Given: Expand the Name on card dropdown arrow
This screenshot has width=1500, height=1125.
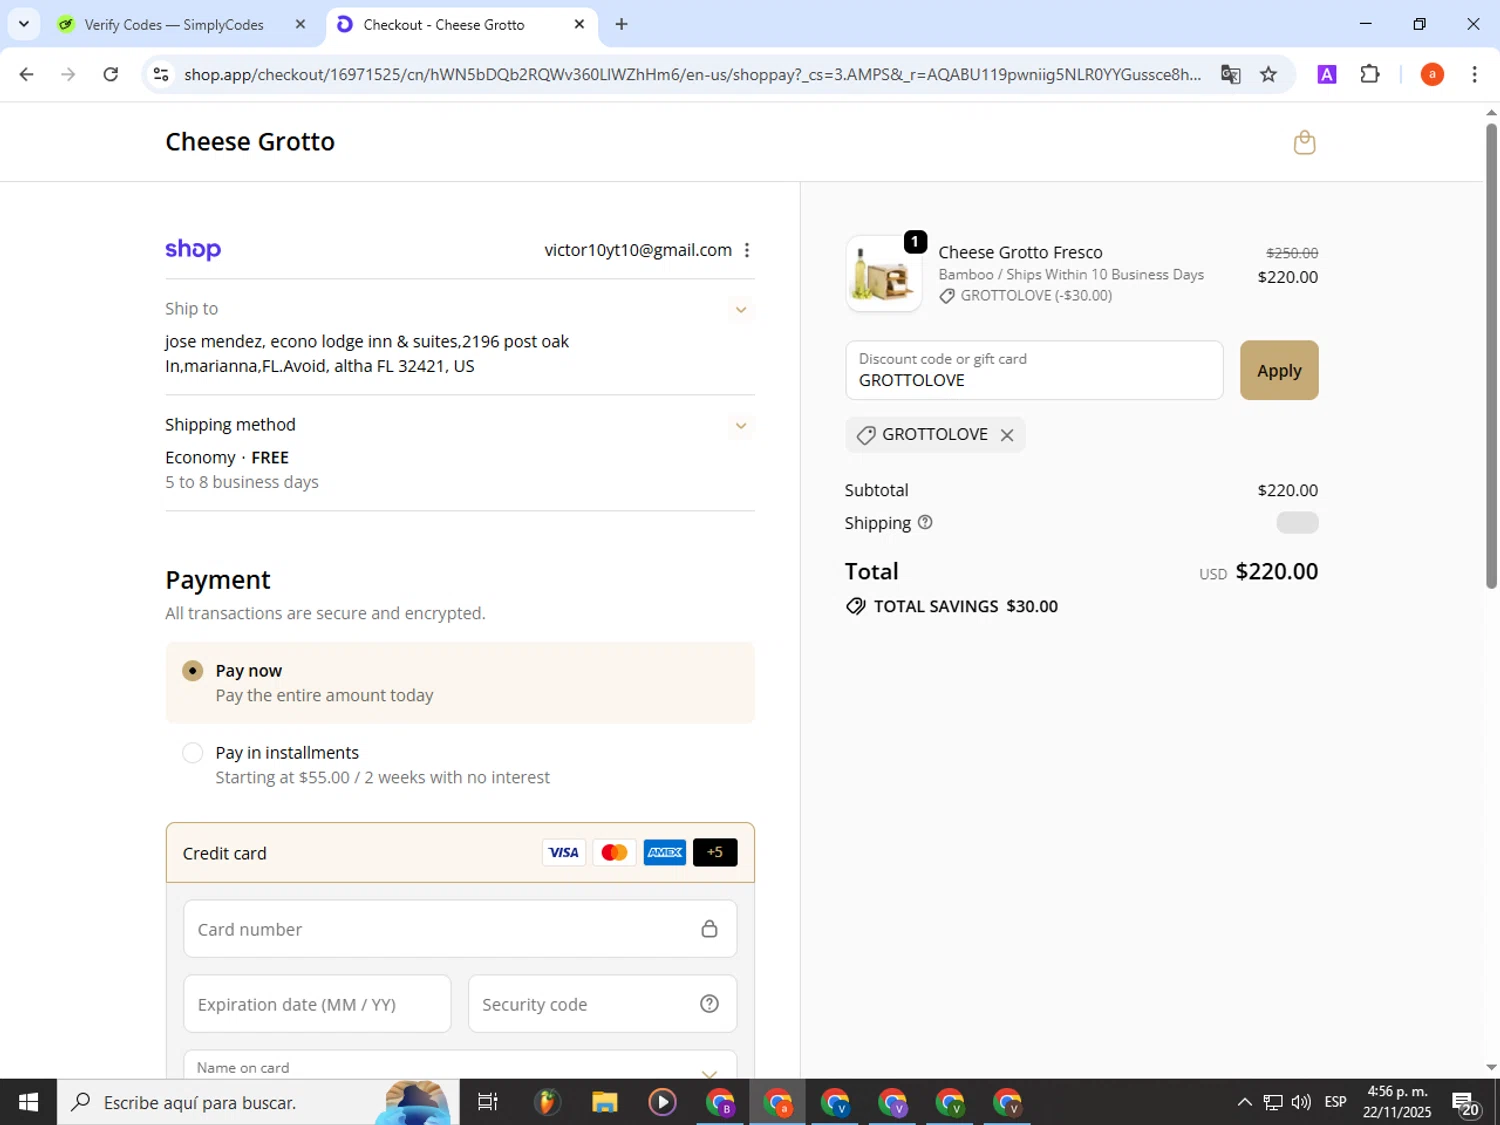Looking at the screenshot, I should pos(709,1072).
